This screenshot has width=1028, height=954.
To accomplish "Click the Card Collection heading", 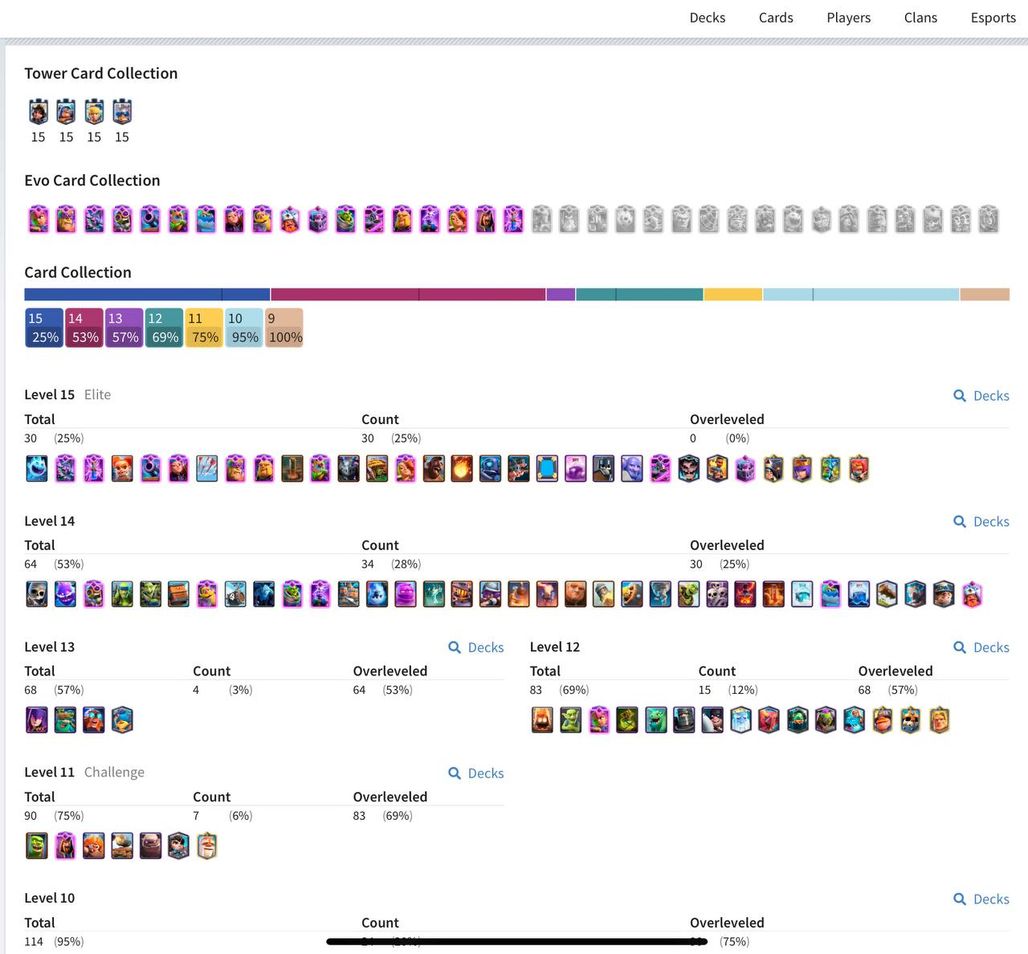I will pyautogui.click(x=78, y=272).
